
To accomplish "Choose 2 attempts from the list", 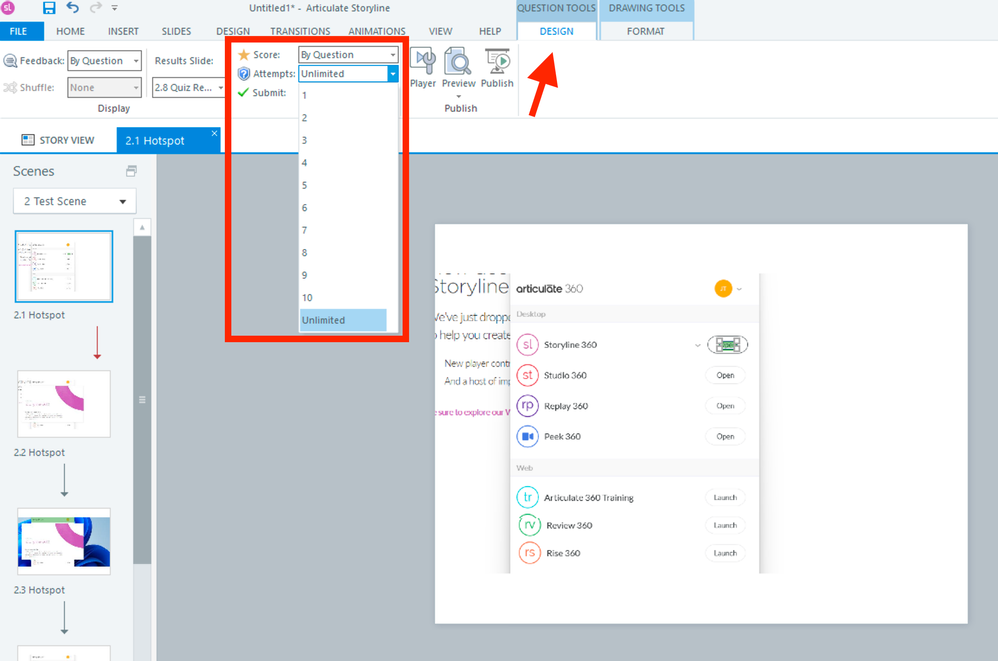I will click(x=343, y=118).
